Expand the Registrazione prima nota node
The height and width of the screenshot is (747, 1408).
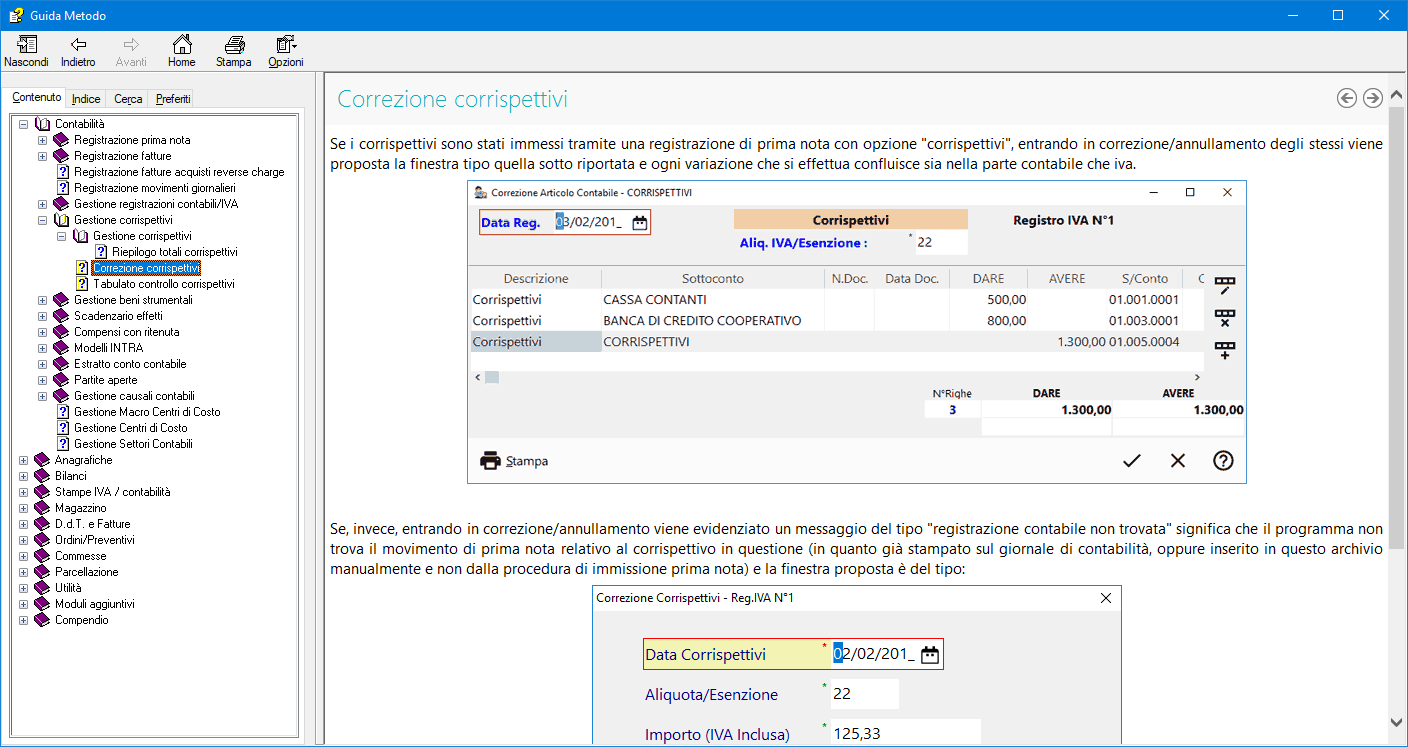pos(42,140)
